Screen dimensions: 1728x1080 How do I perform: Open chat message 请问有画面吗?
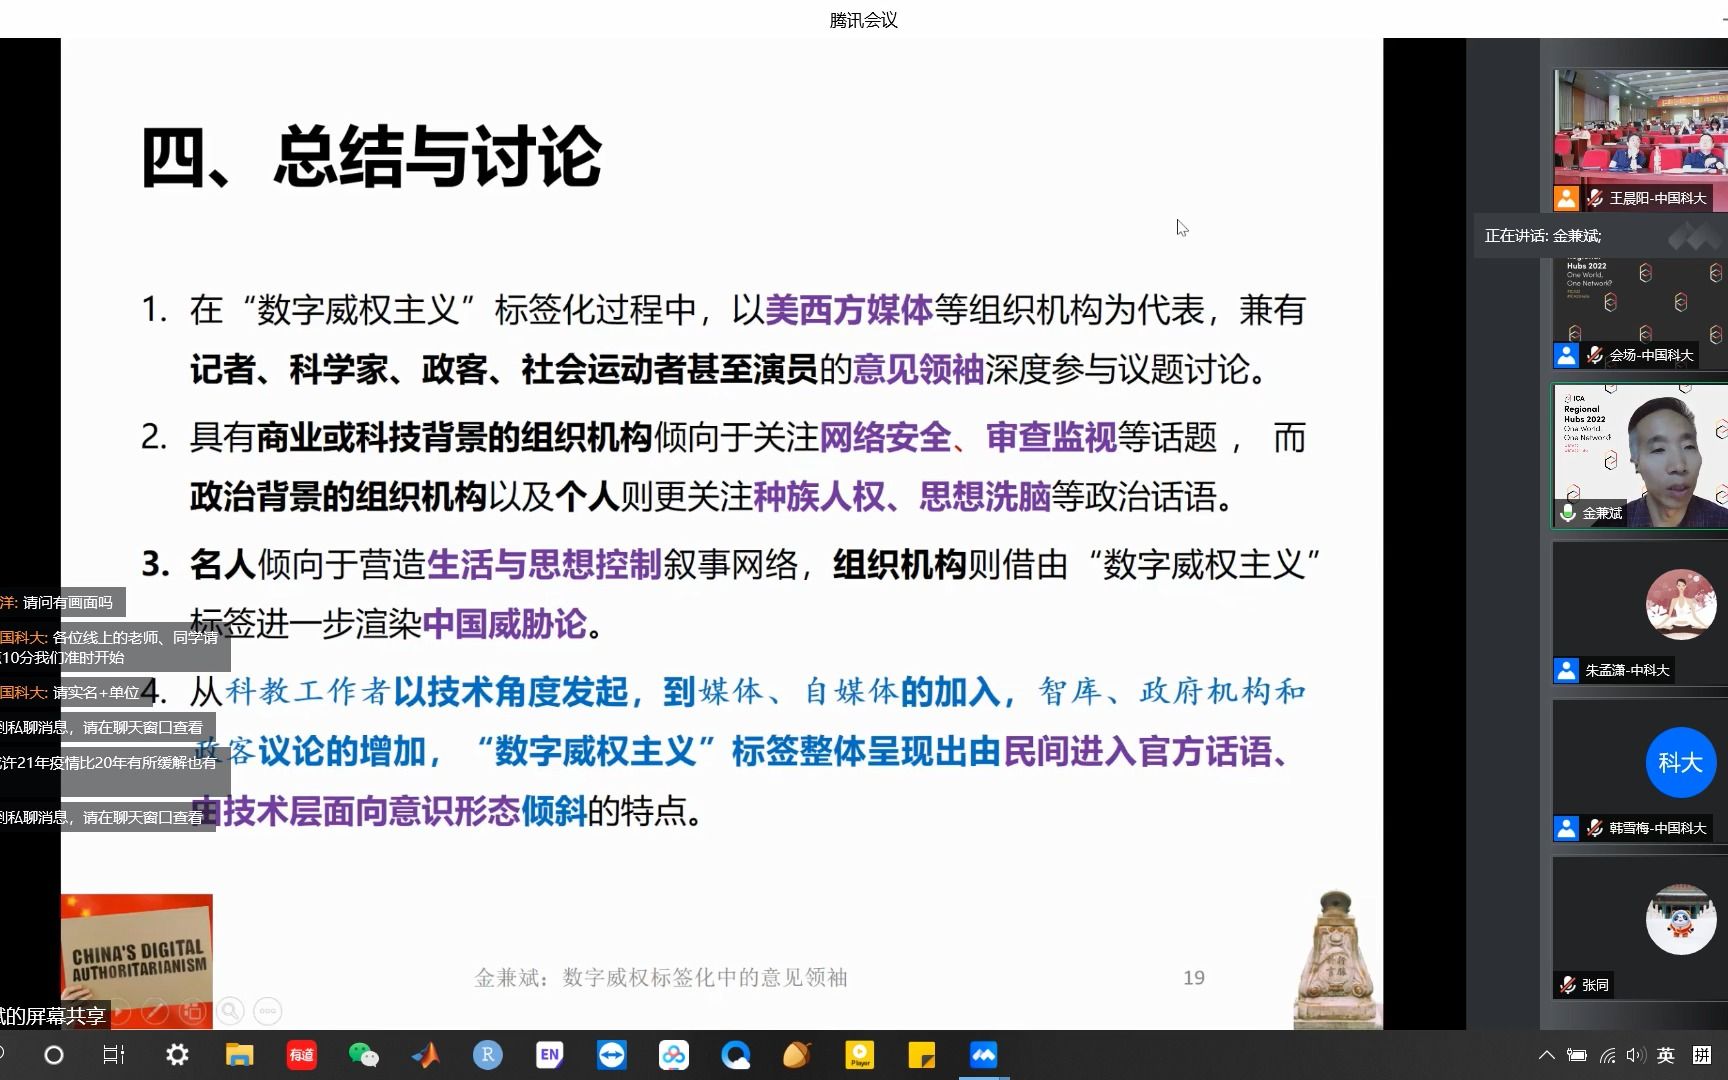(x=67, y=602)
